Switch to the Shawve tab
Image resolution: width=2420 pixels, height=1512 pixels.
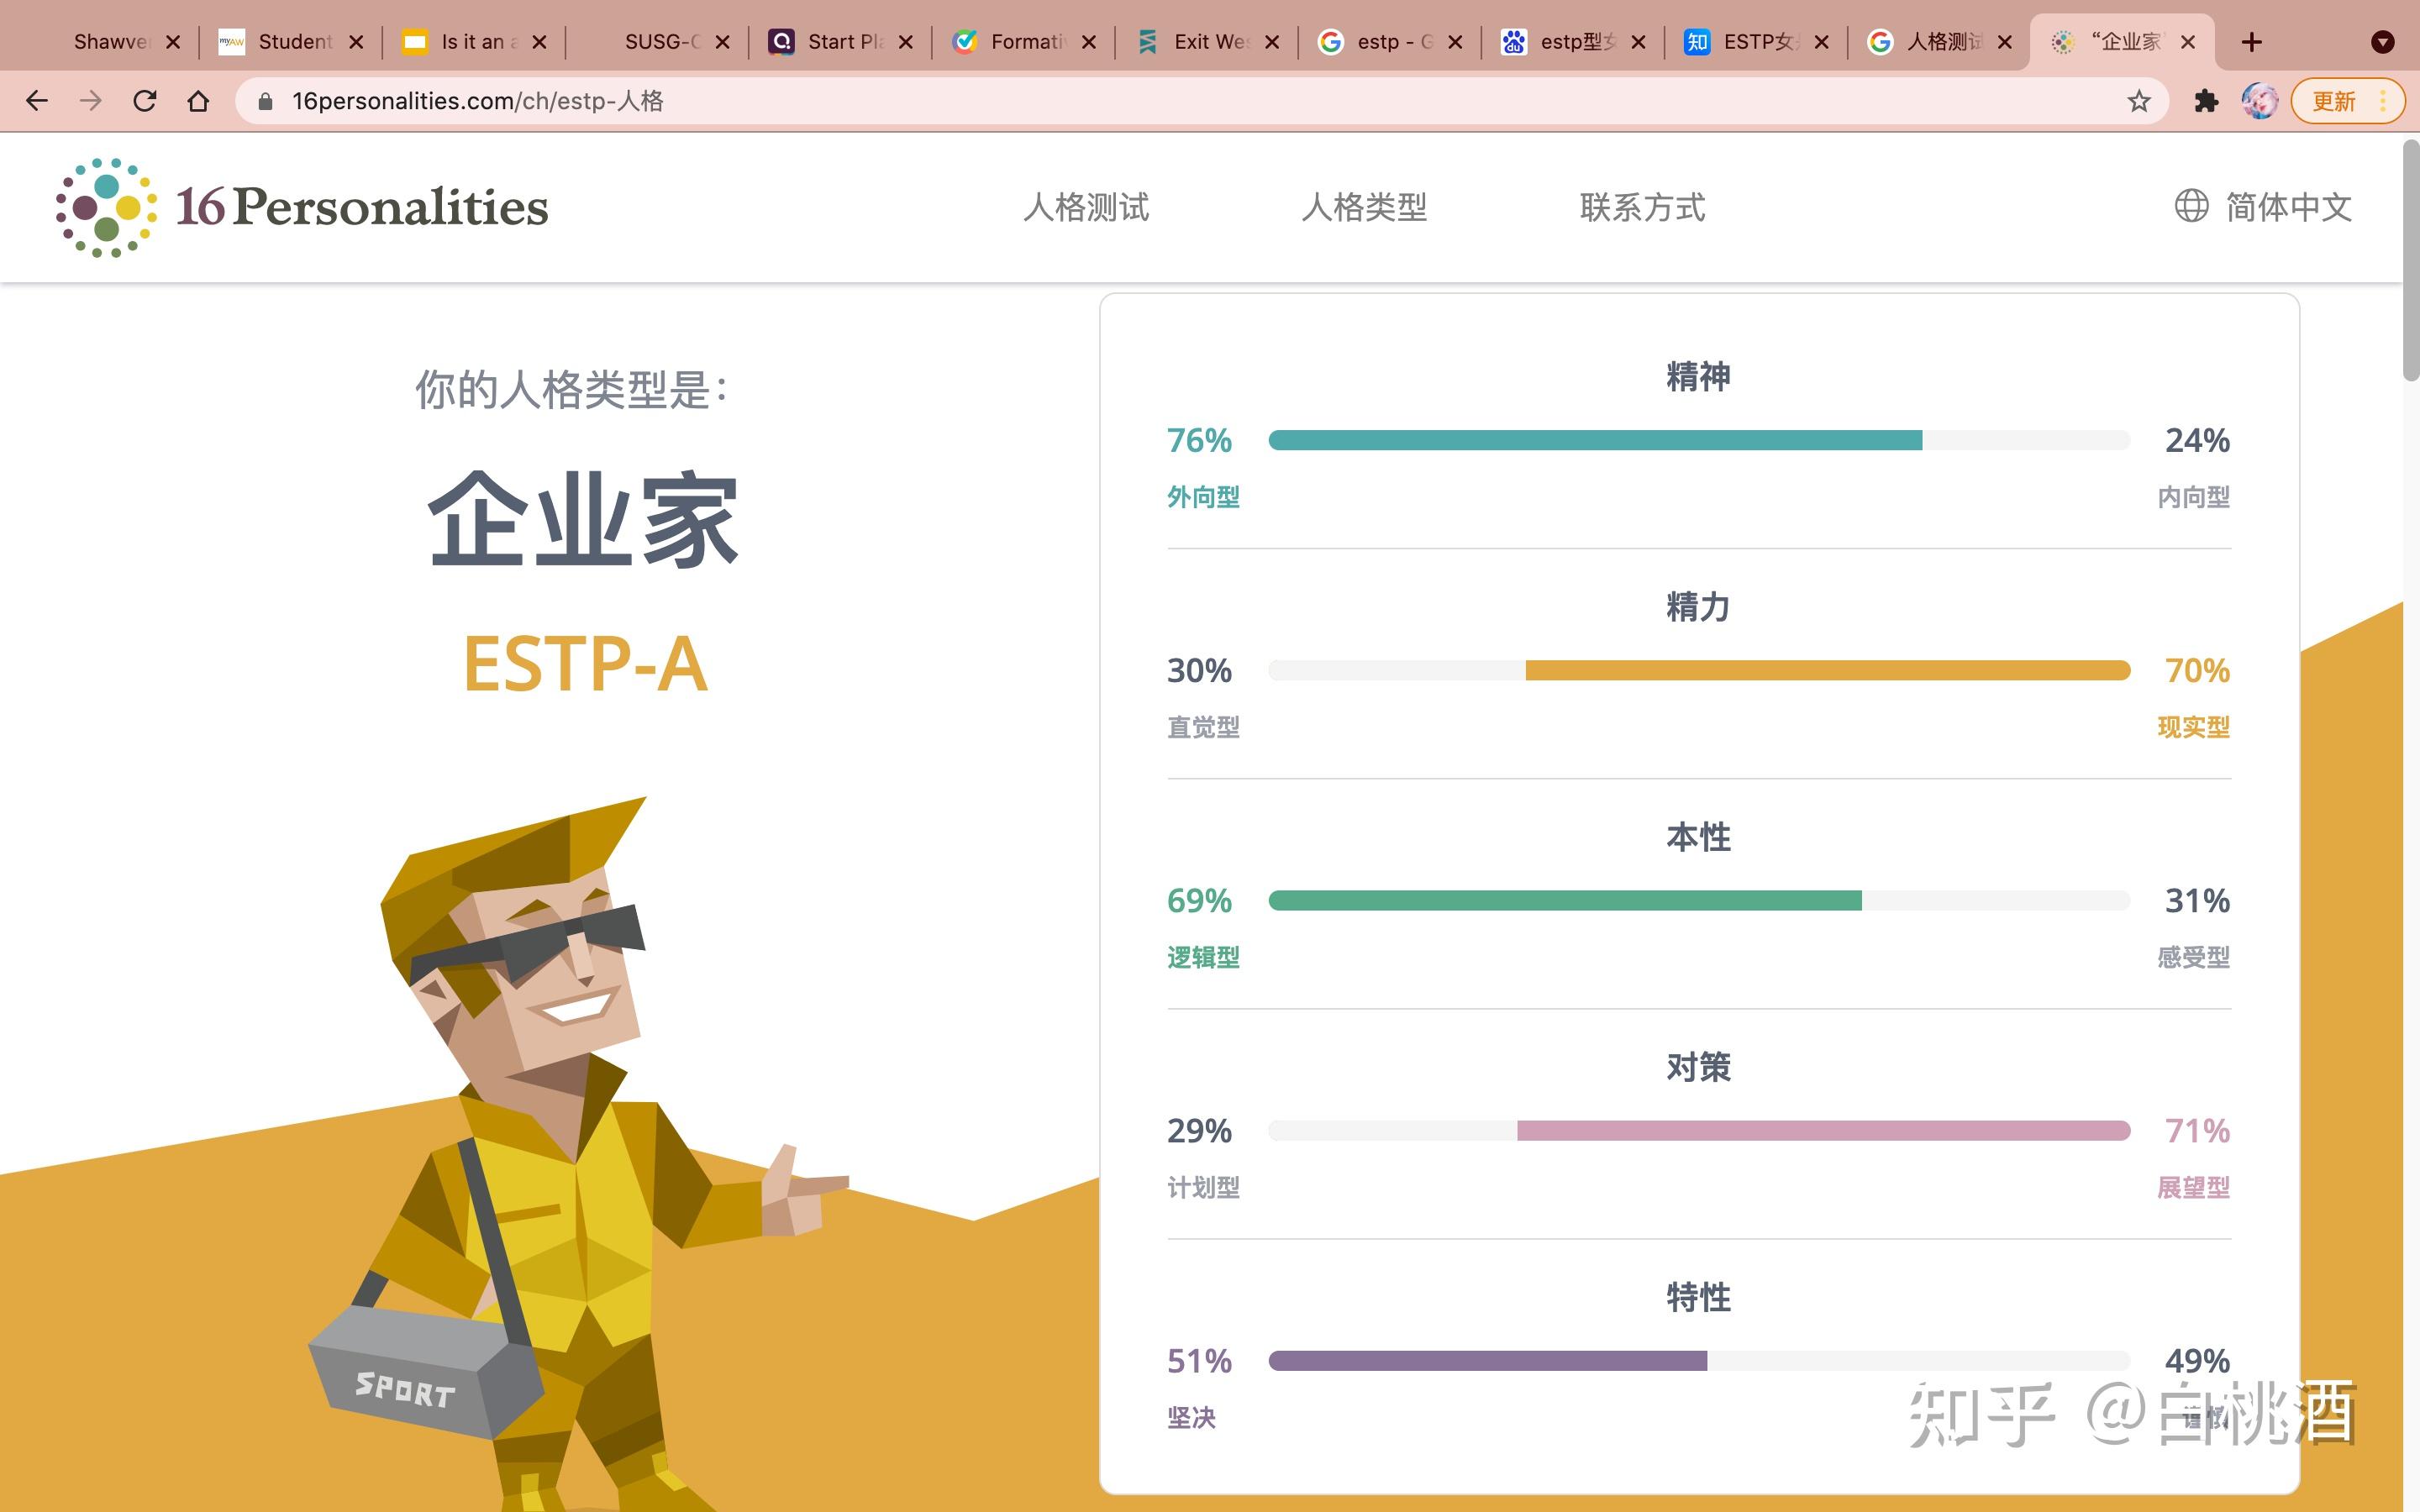coord(110,42)
